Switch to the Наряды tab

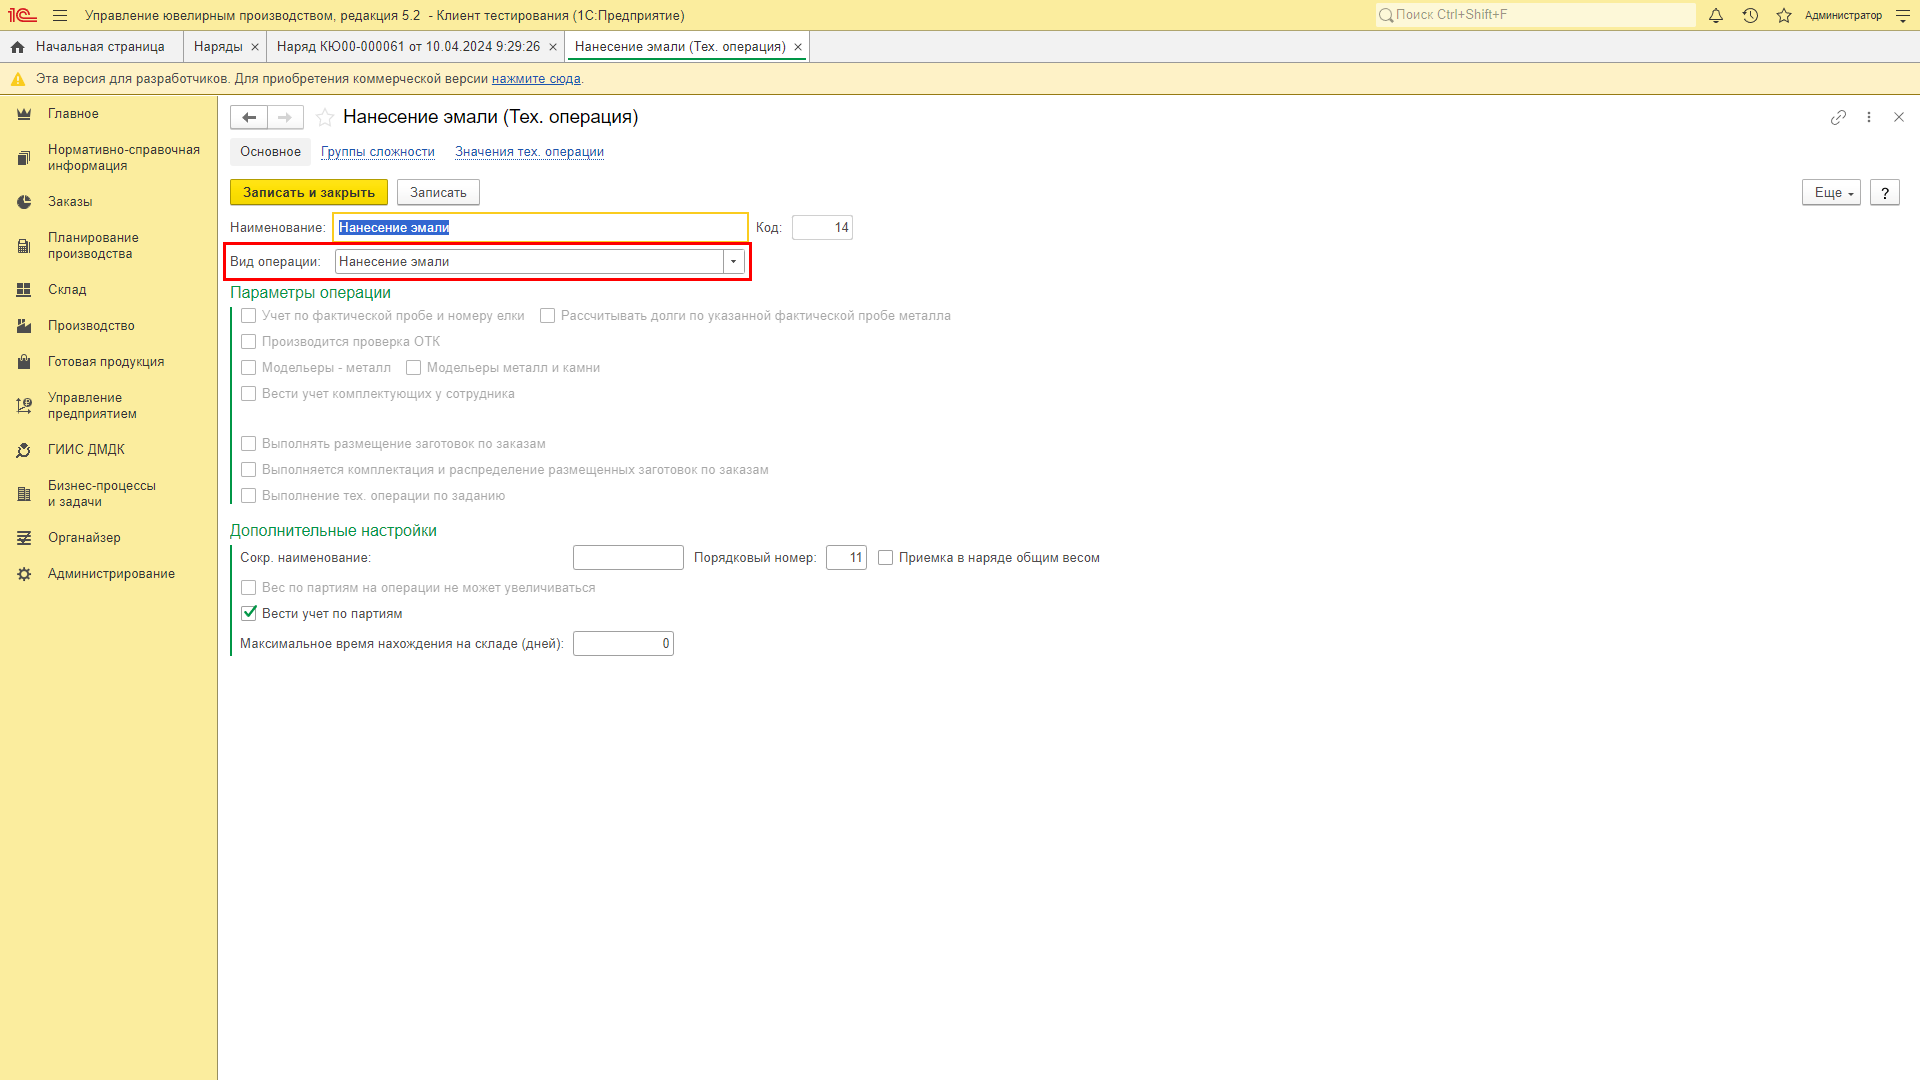[x=218, y=47]
